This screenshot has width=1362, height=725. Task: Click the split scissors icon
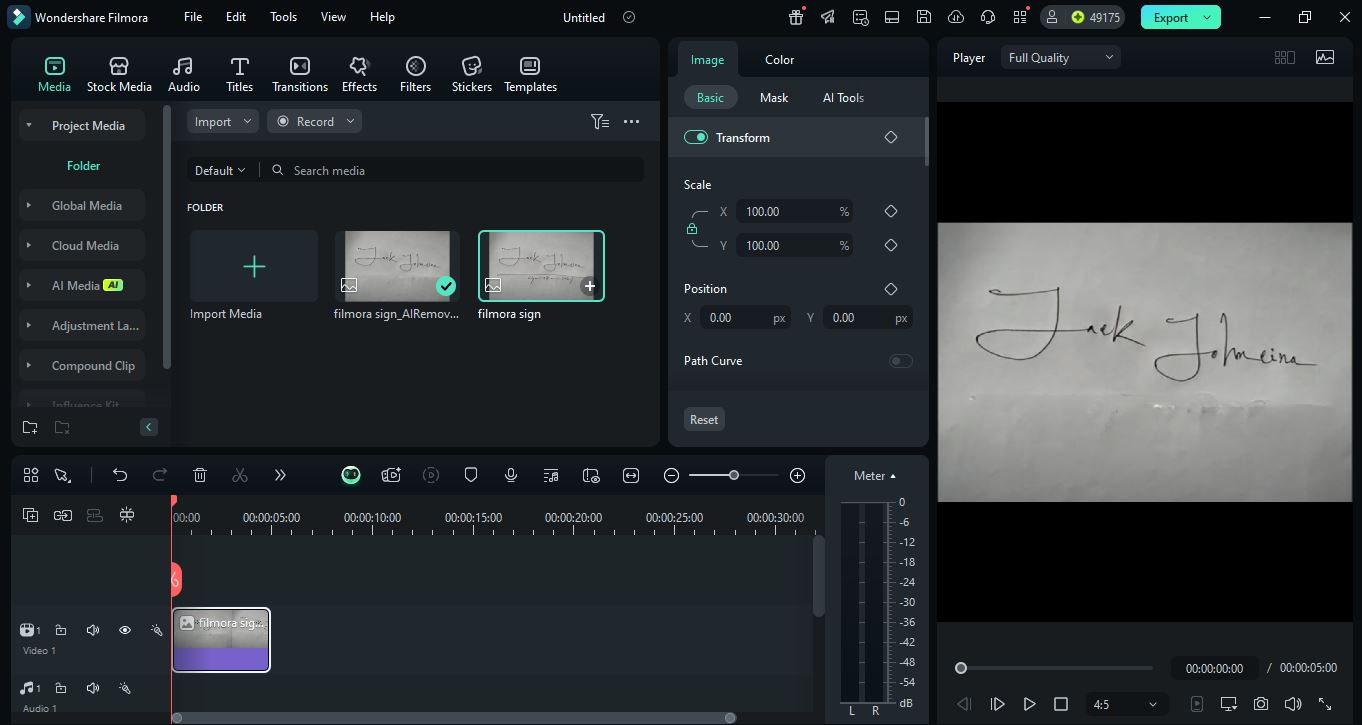click(240, 475)
